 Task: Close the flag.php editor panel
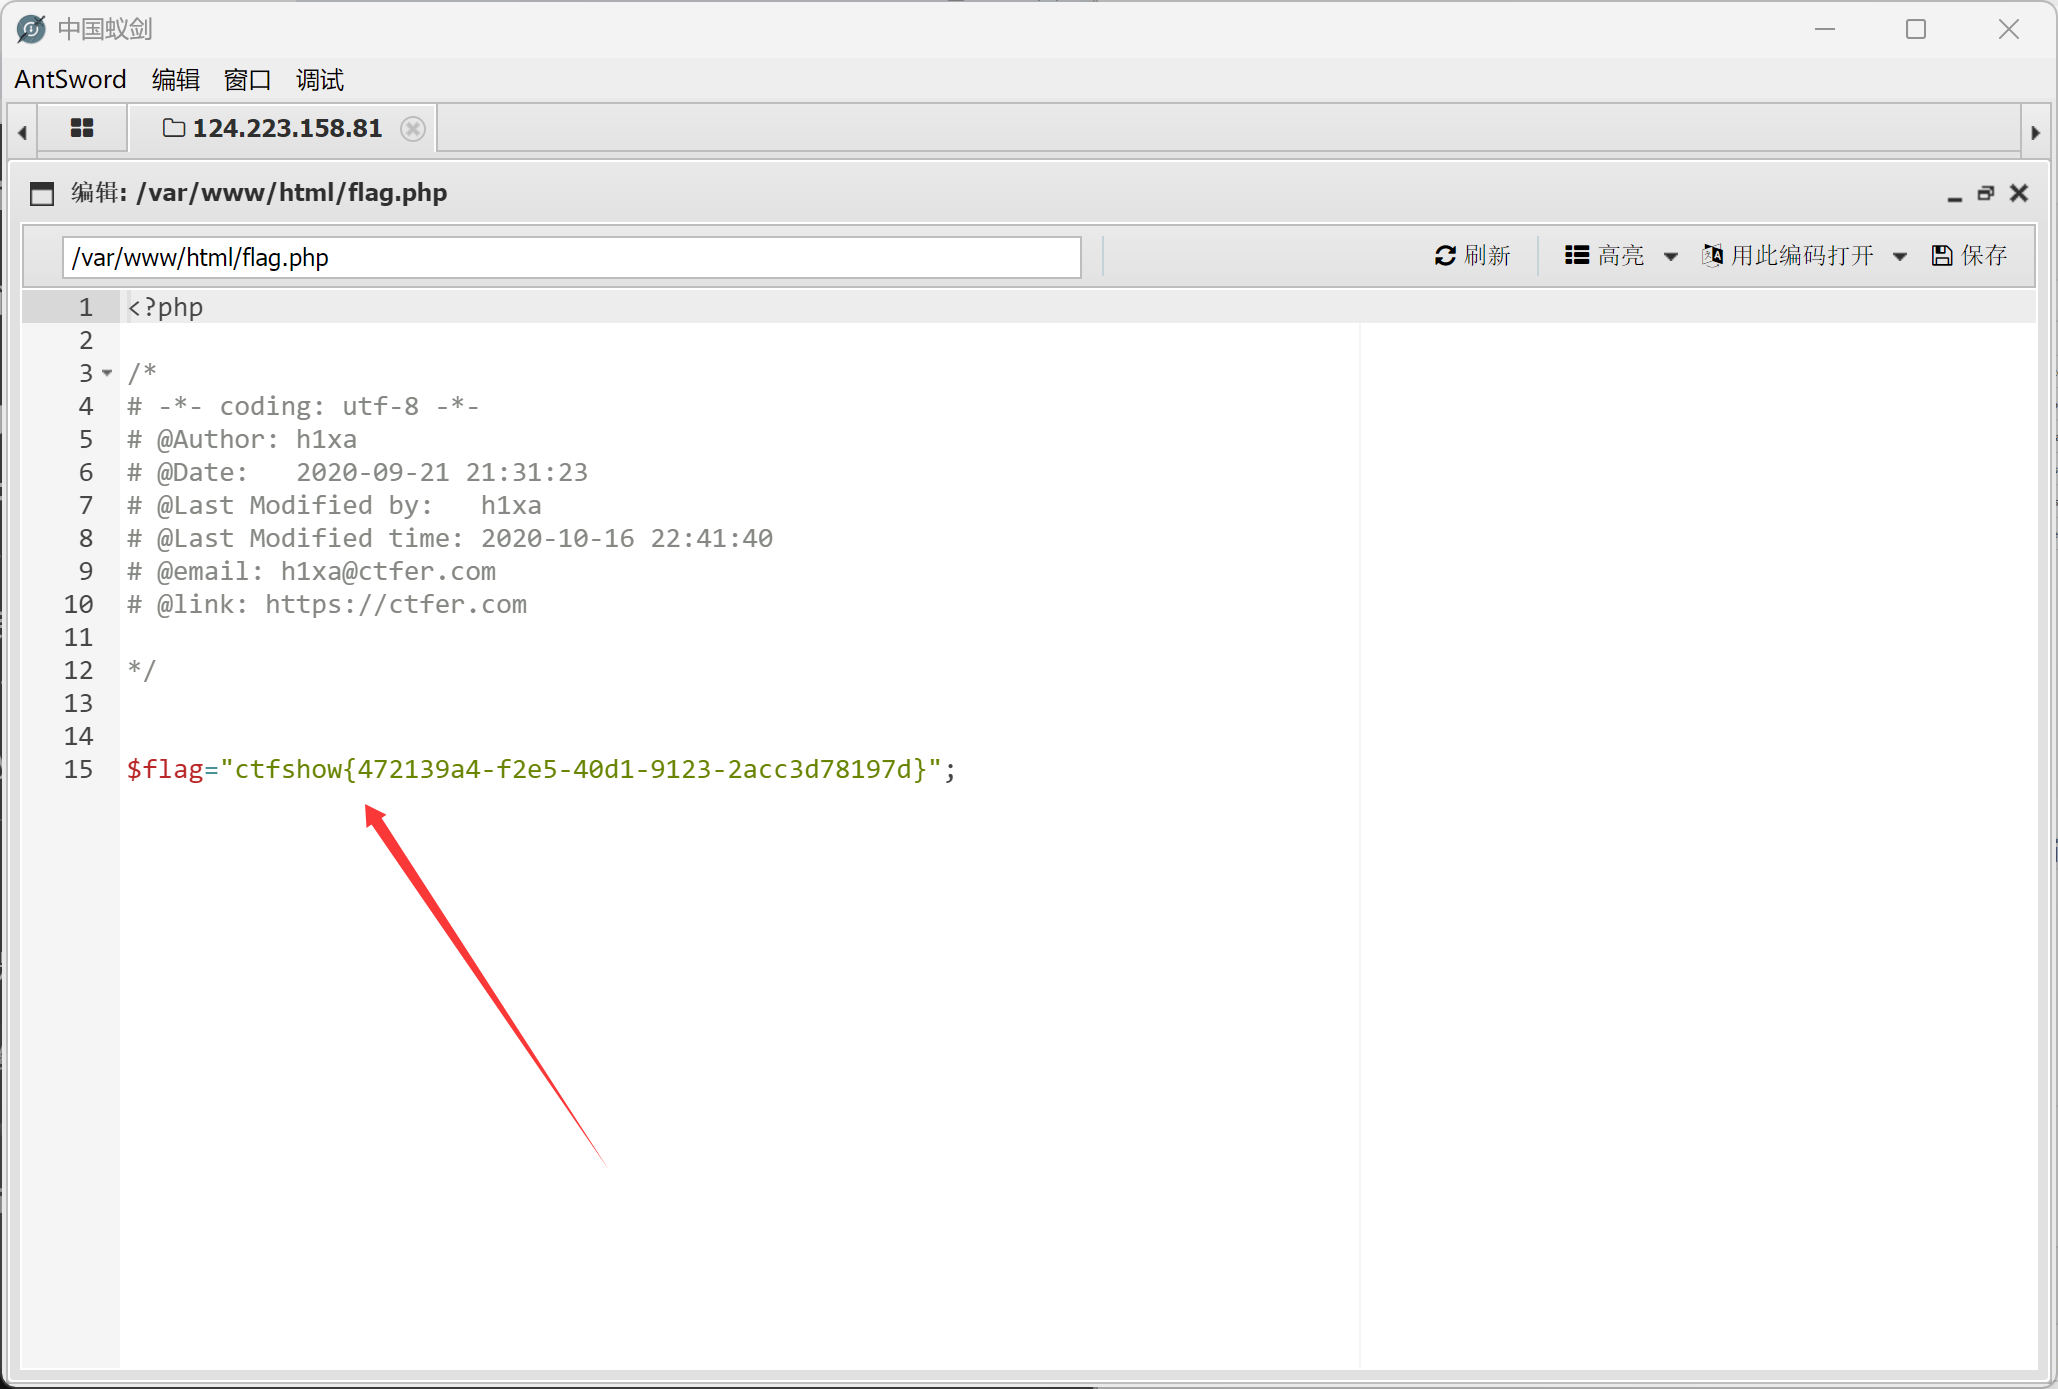pyautogui.click(x=2019, y=193)
